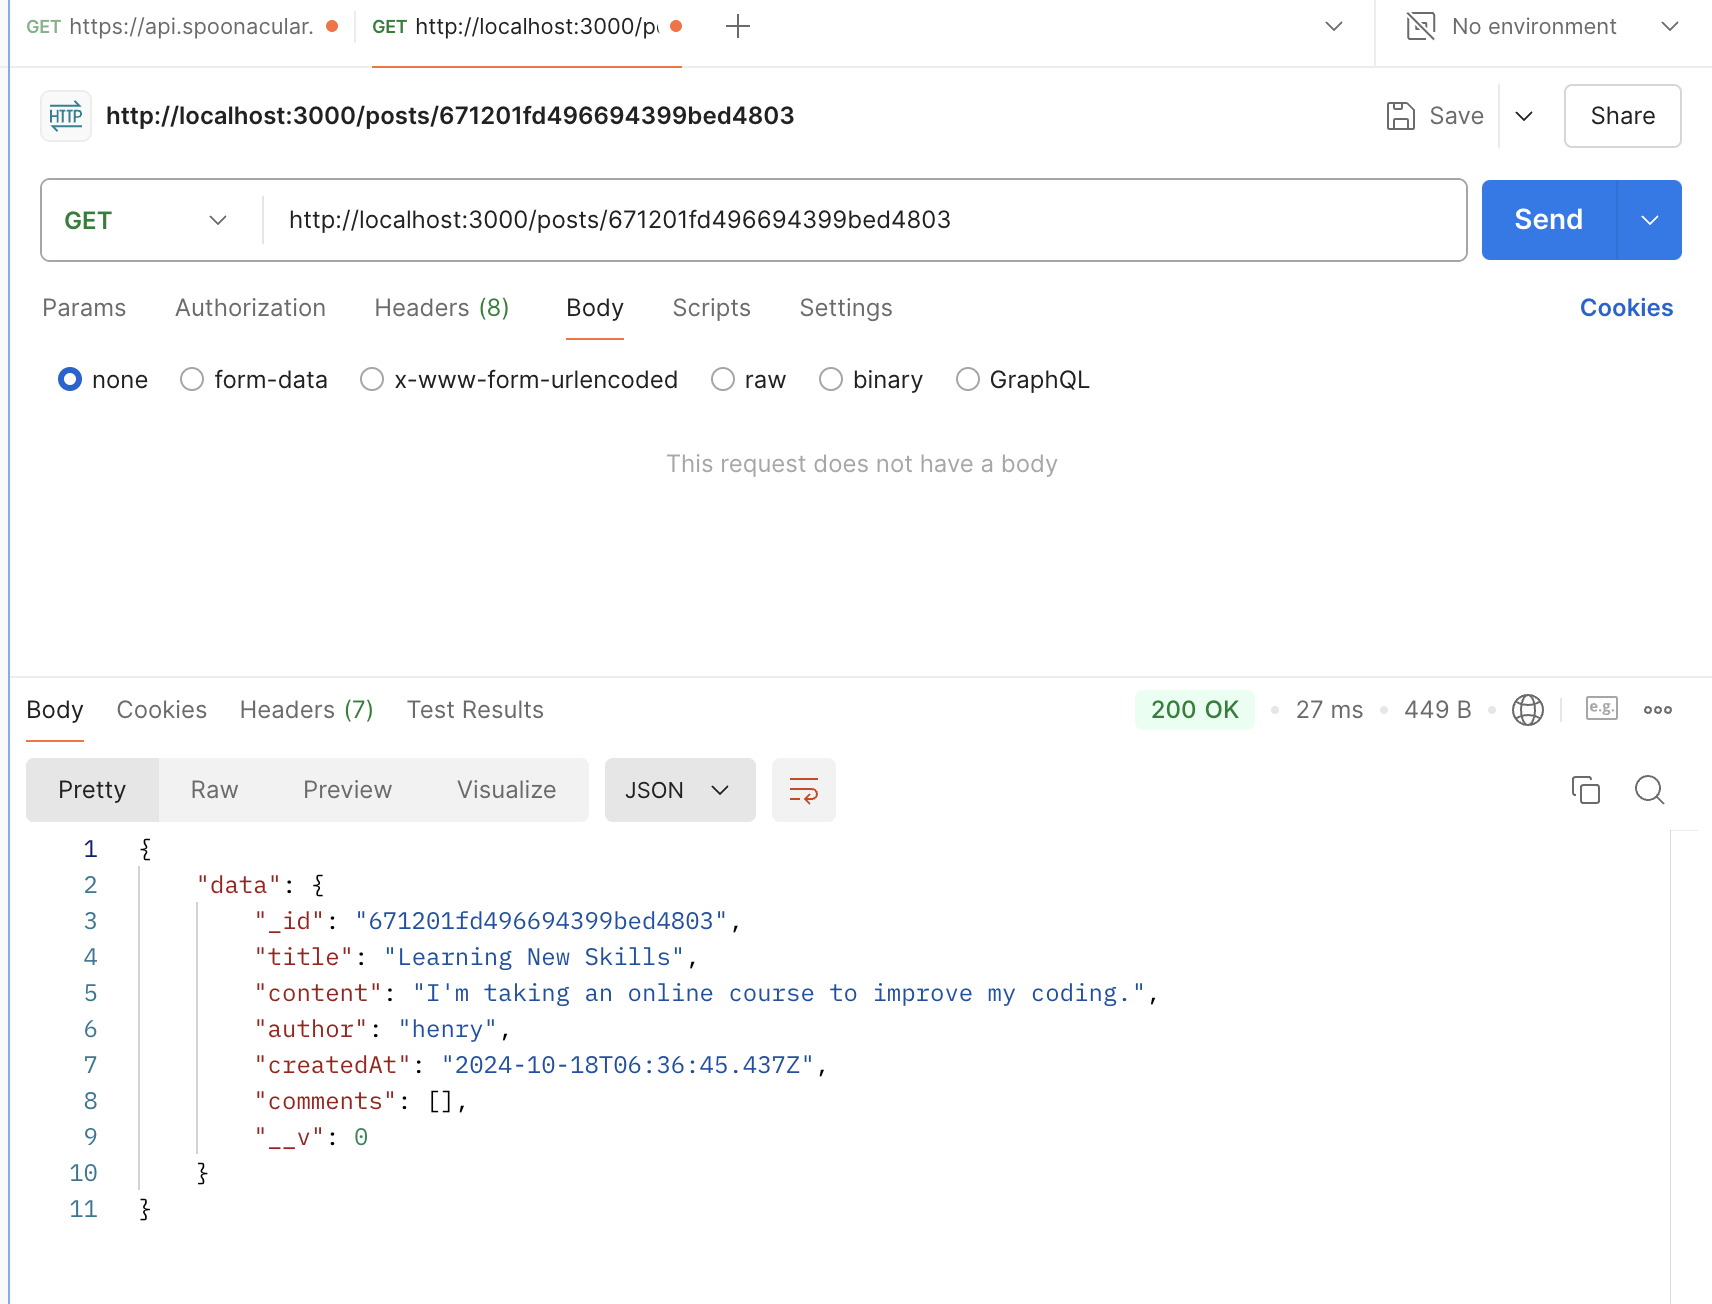Image resolution: width=1712 pixels, height=1304 pixels.
Task: Open the Settings tab
Action: click(x=846, y=308)
